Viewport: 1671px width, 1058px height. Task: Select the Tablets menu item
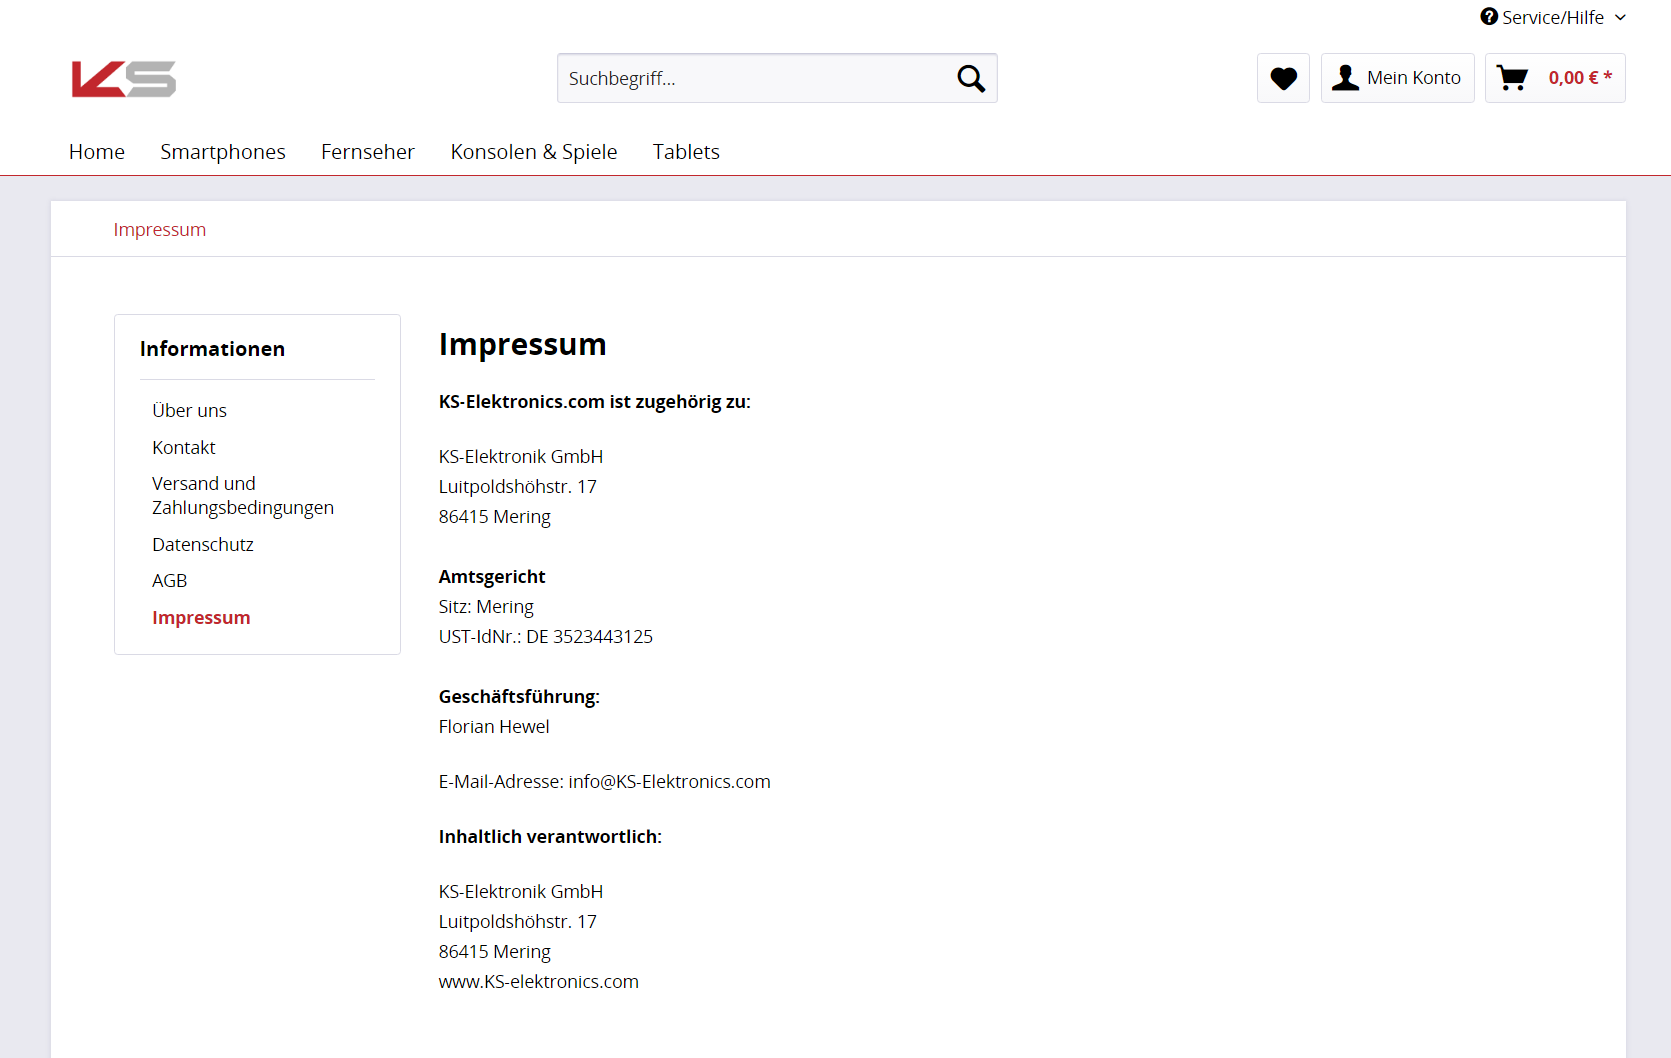point(686,152)
